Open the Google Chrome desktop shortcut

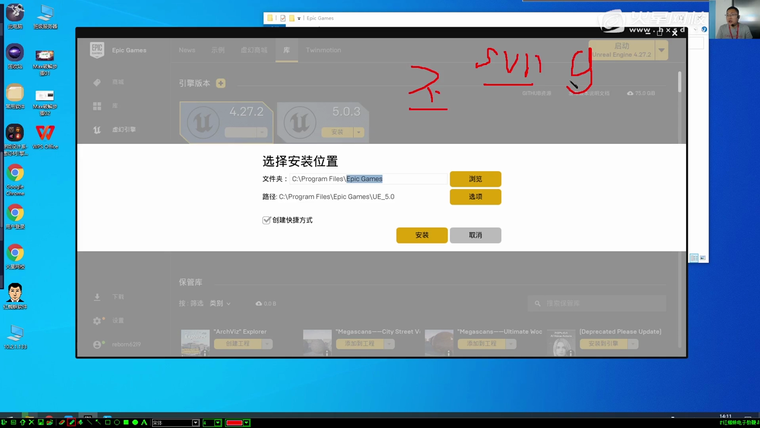(x=15, y=175)
